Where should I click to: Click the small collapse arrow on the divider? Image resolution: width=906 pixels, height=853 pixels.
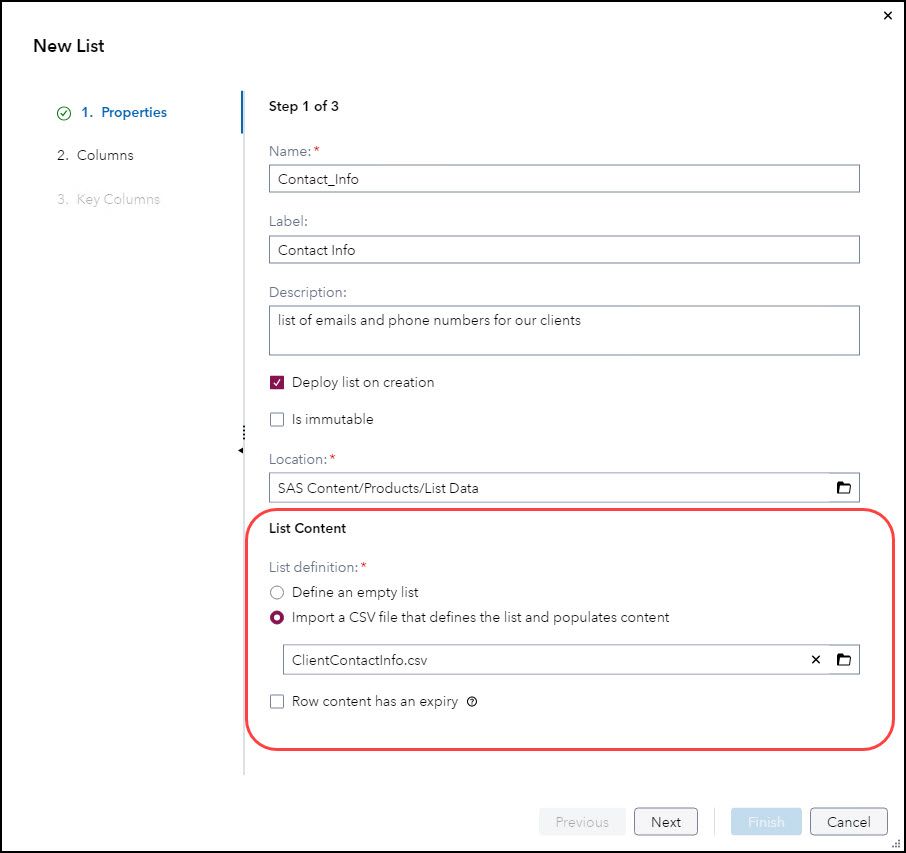[x=241, y=451]
